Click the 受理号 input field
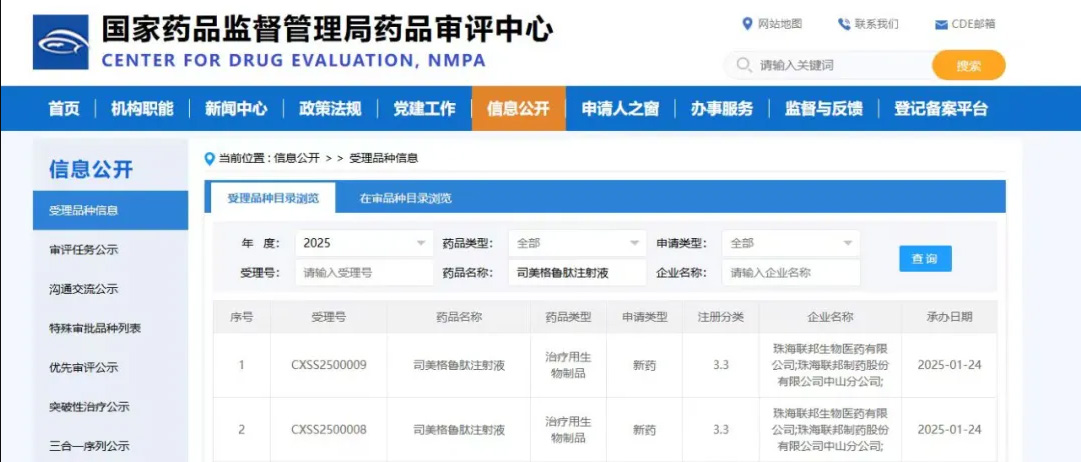 (364, 273)
